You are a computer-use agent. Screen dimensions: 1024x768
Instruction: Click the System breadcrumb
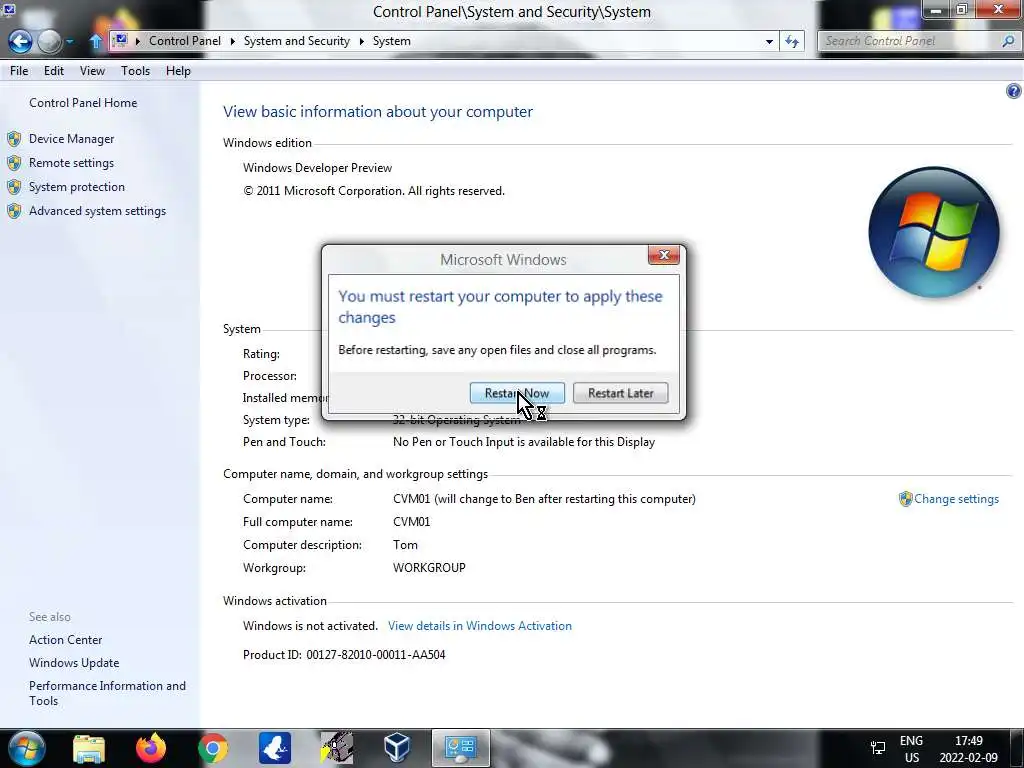click(x=392, y=41)
